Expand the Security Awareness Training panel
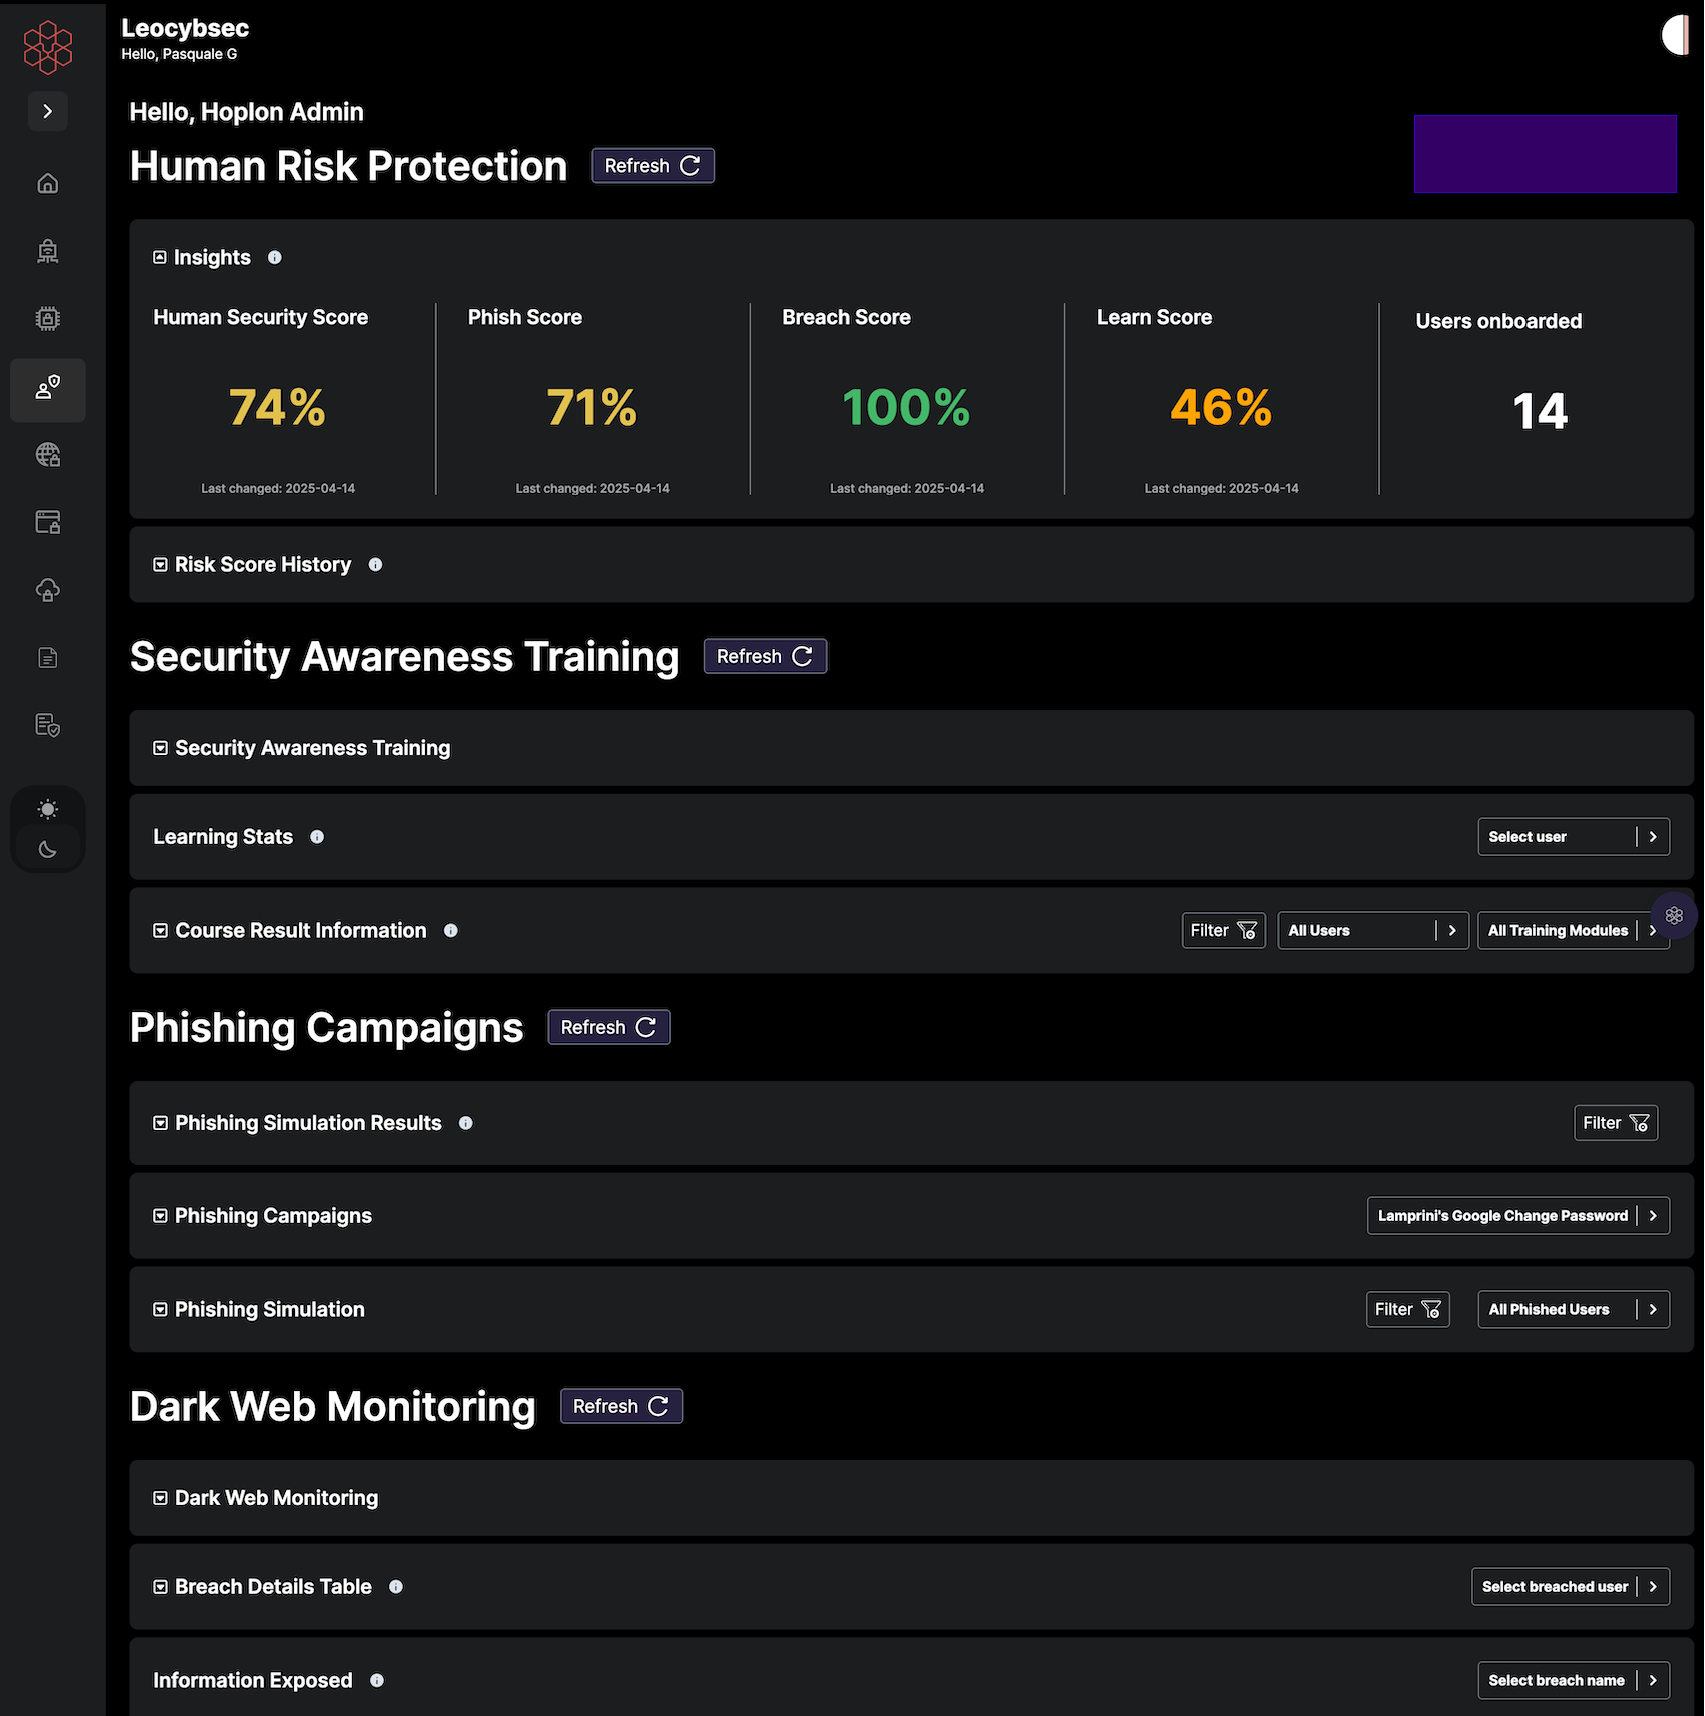Viewport: 1705px width, 1716px height. click(x=160, y=748)
